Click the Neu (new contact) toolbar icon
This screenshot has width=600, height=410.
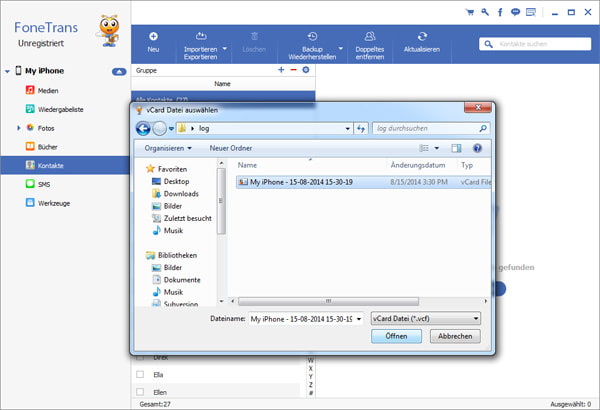[153, 36]
